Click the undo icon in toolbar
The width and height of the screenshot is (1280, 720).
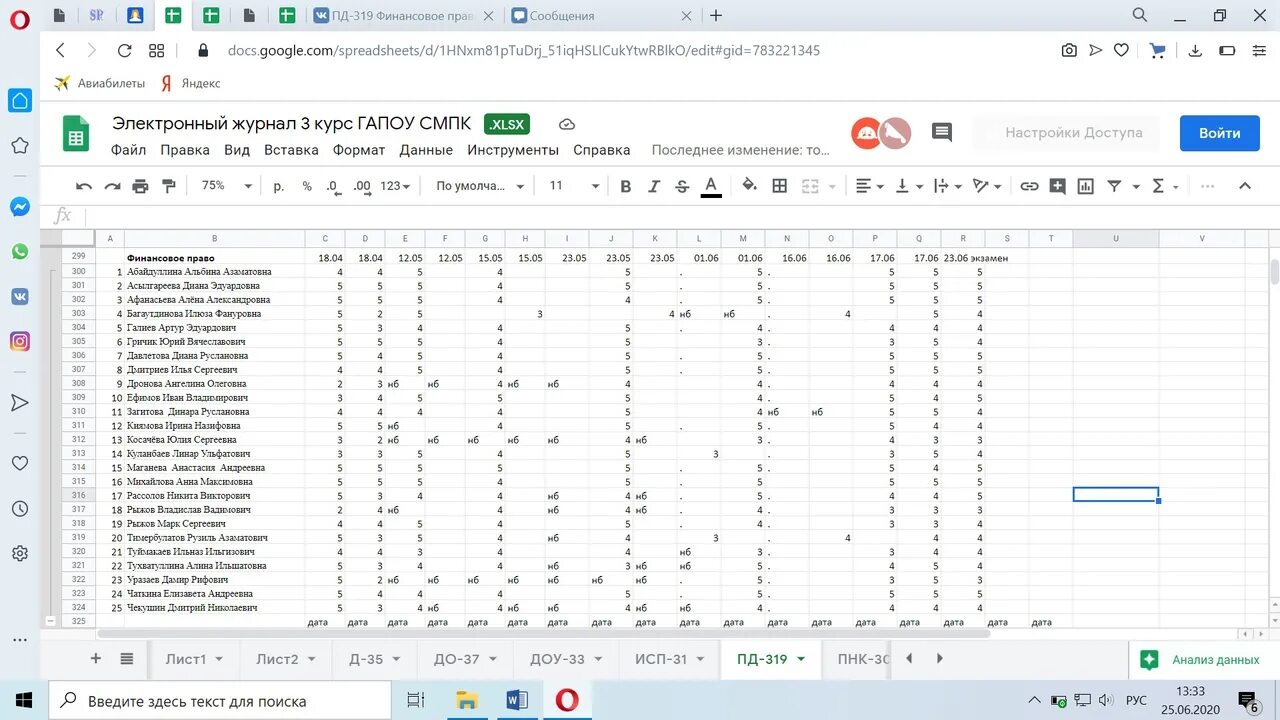pyautogui.click(x=84, y=186)
